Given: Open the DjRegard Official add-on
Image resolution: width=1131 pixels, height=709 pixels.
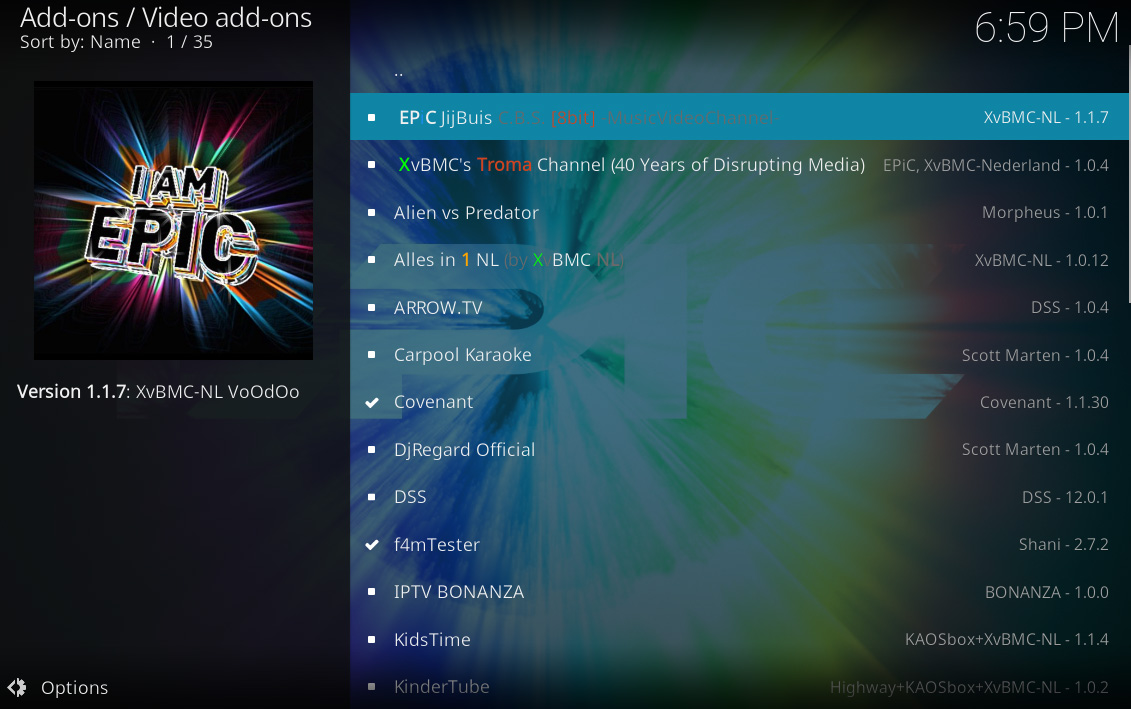Looking at the screenshot, I should coord(739,449).
